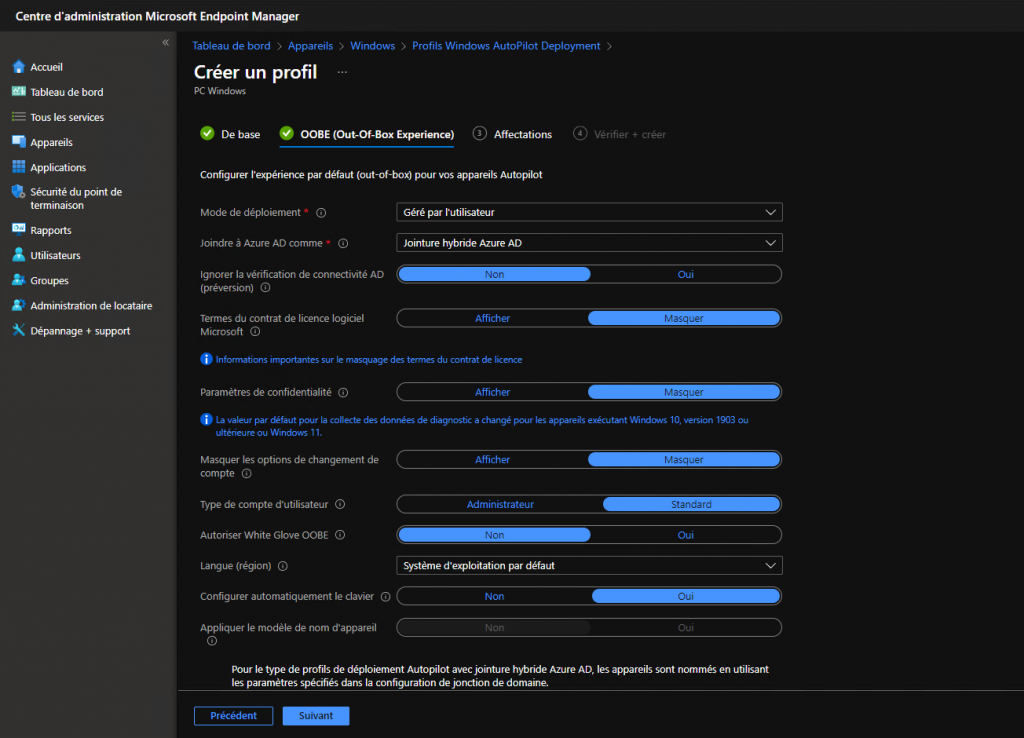This screenshot has height=738, width=1024.
Task: Show info for Configurer automatiquement le clavier
Action: tap(385, 596)
